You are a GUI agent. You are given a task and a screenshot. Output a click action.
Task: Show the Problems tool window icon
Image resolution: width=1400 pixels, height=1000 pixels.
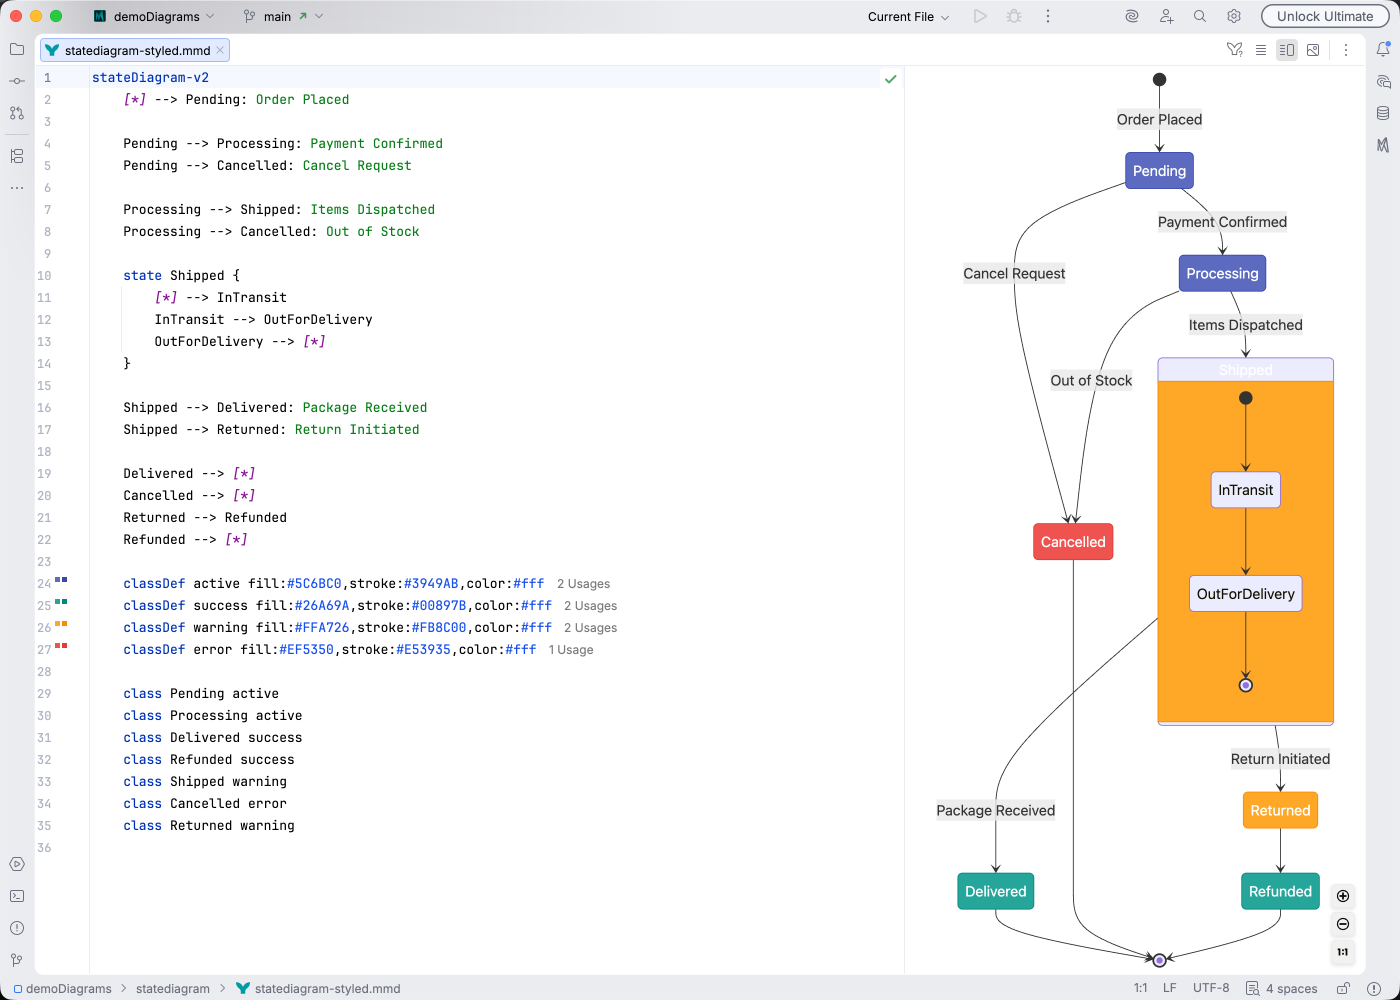click(x=17, y=928)
